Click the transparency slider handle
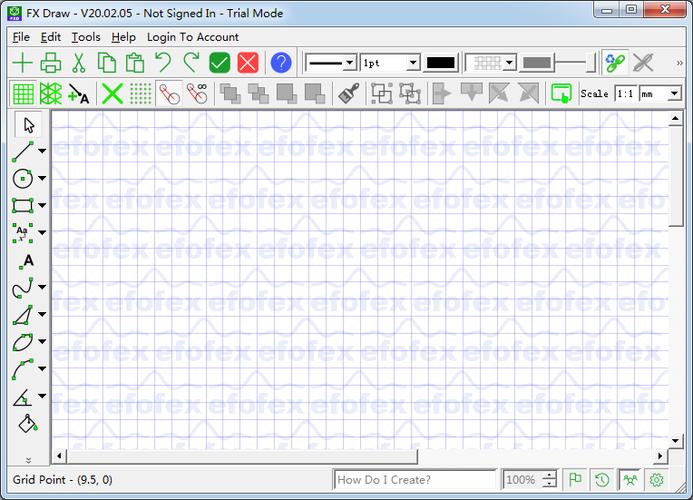This screenshot has height=500, width=693. tap(592, 63)
